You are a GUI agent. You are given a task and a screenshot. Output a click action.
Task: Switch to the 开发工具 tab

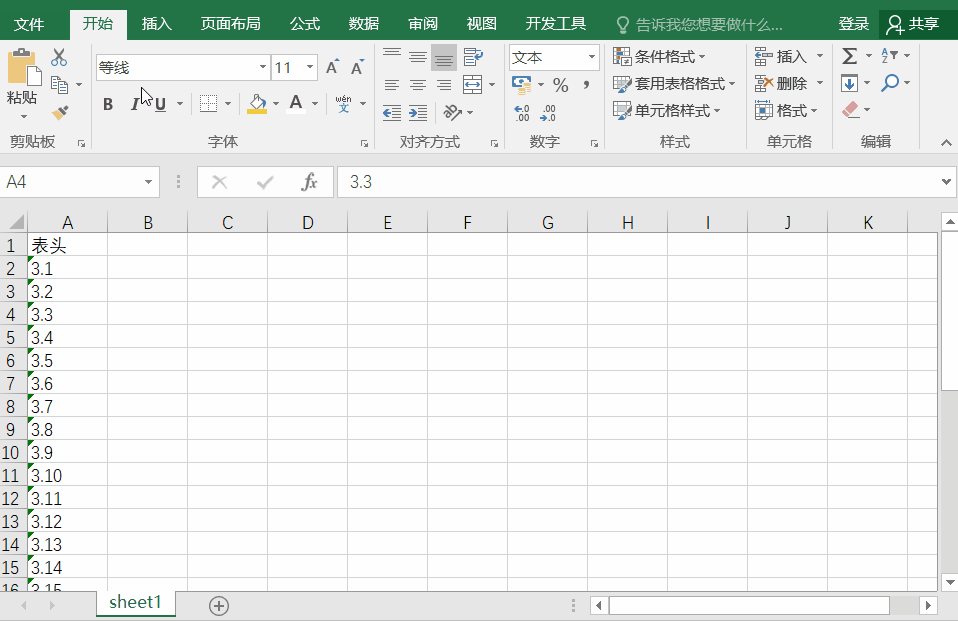click(x=555, y=24)
